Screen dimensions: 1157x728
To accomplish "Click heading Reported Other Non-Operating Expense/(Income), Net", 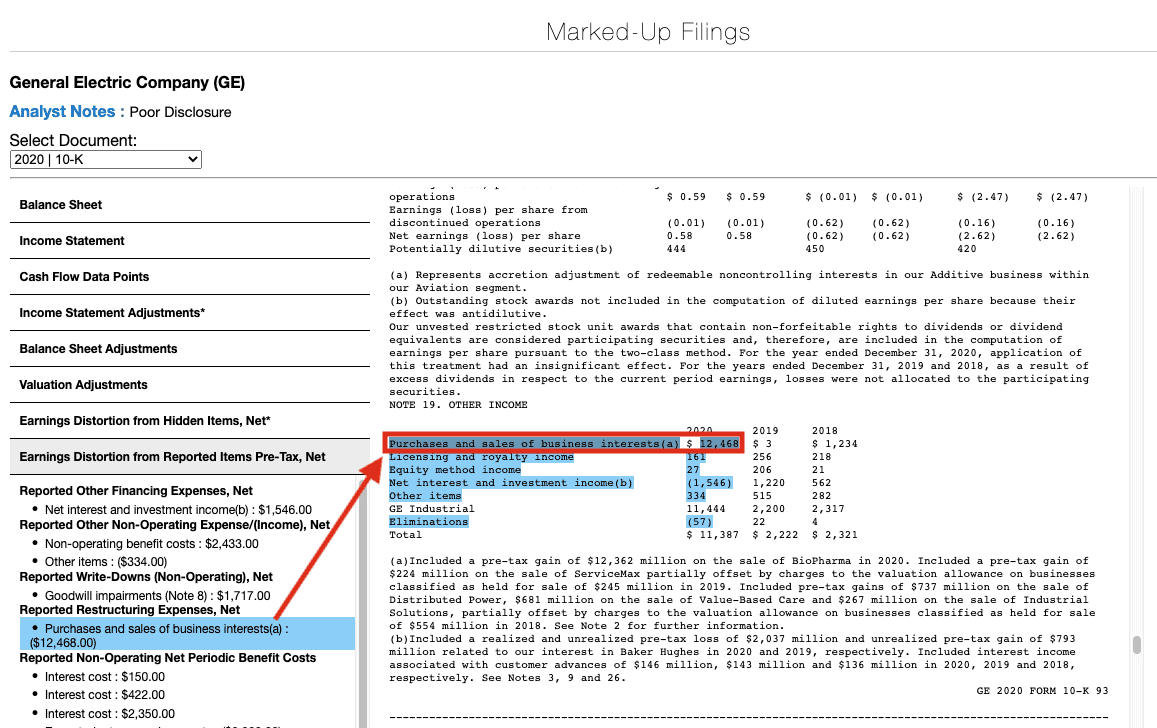I will 174,525.
